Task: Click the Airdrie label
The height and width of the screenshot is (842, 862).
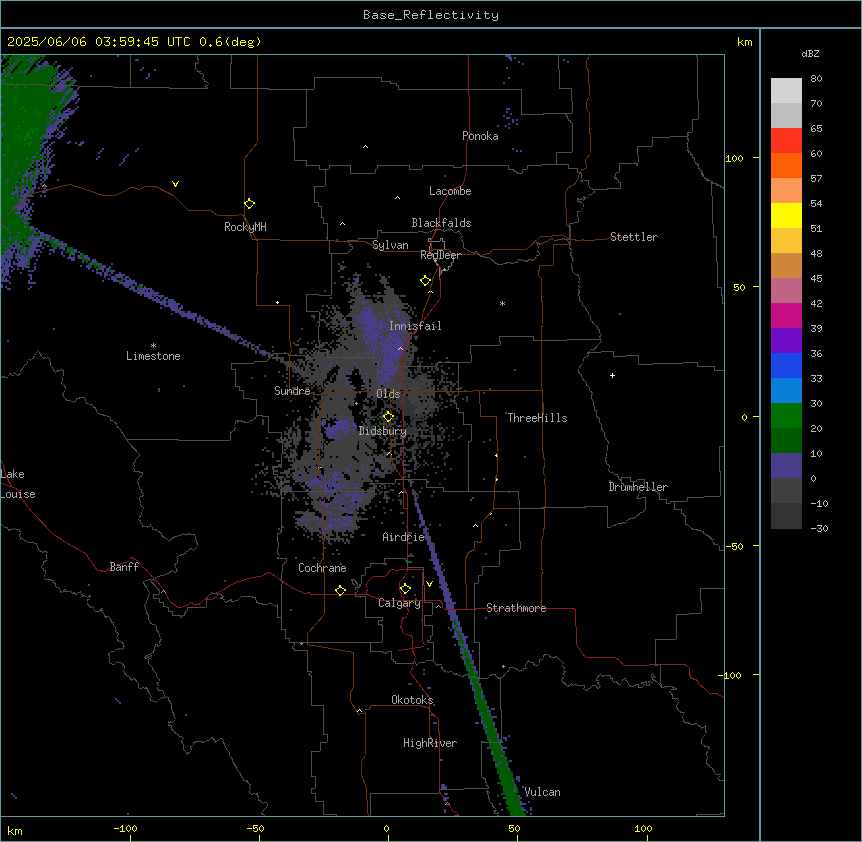Action: 404,537
